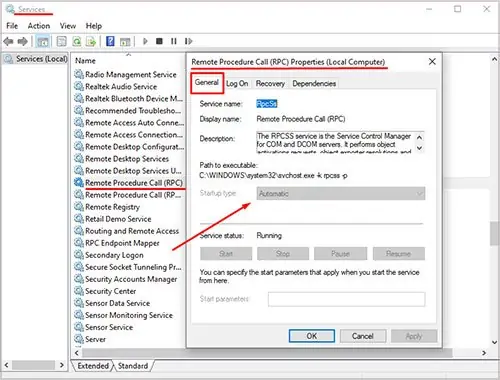Click services list vertical scrollbar thumb
The image size is (500, 380).
[494, 233]
